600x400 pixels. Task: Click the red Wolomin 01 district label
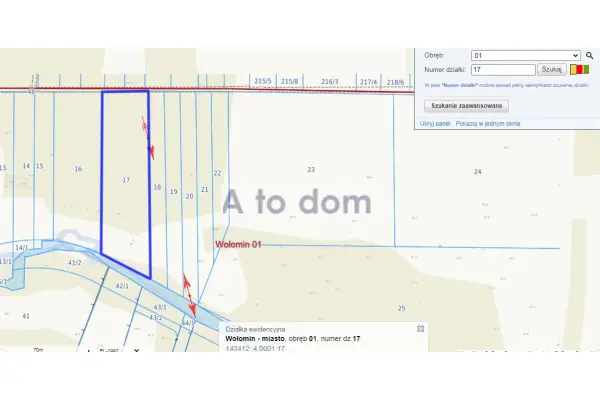238,244
